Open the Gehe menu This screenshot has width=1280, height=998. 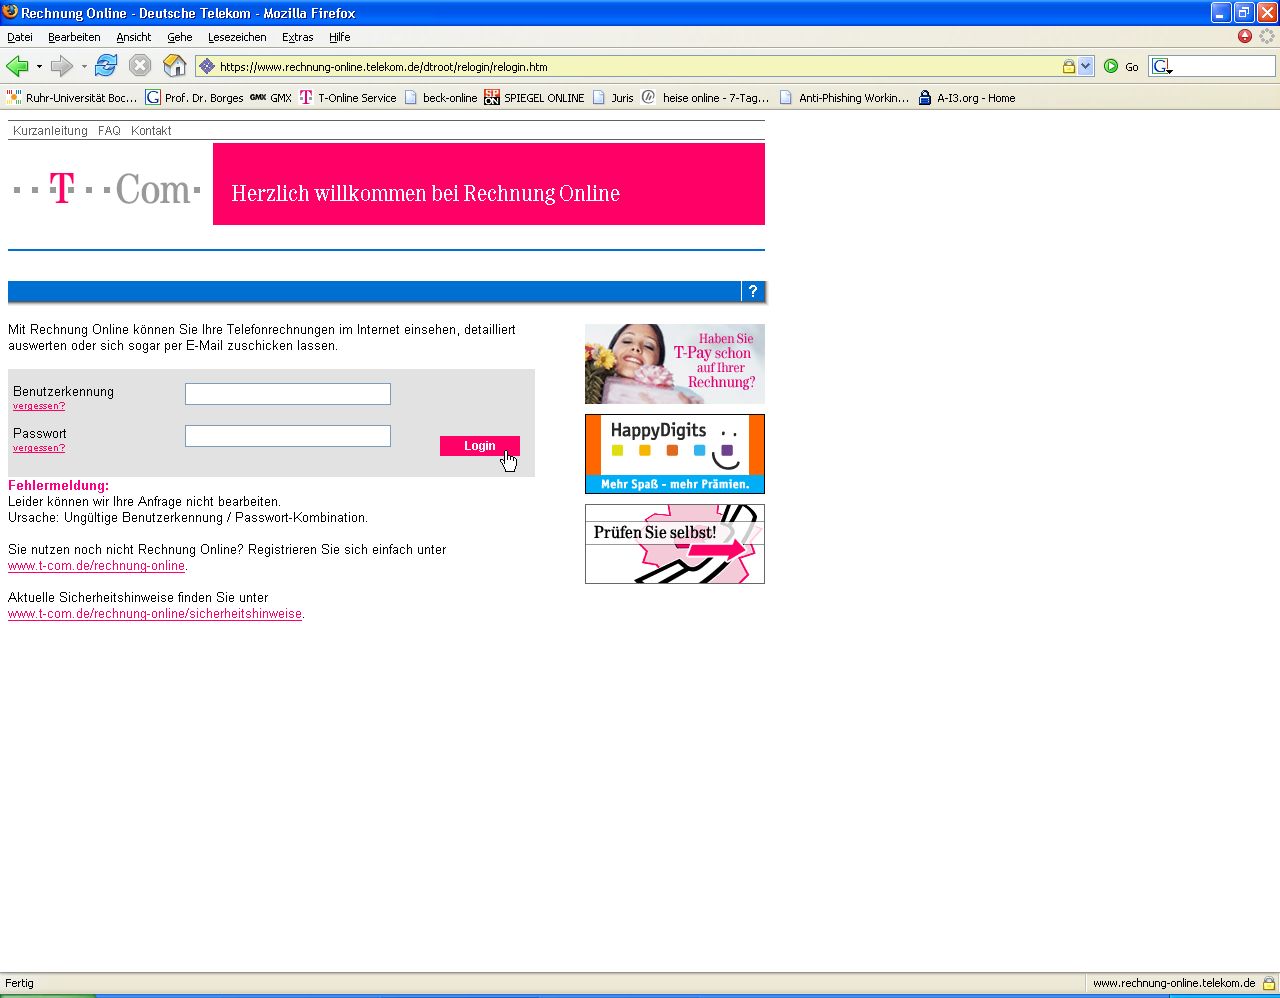[180, 37]
